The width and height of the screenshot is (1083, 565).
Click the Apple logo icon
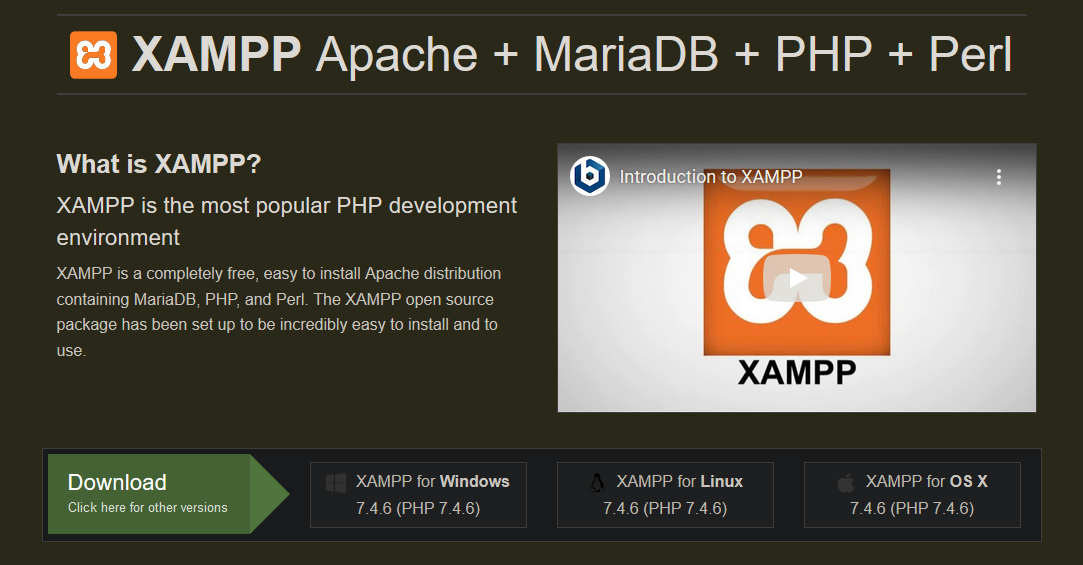coord(845,482)
